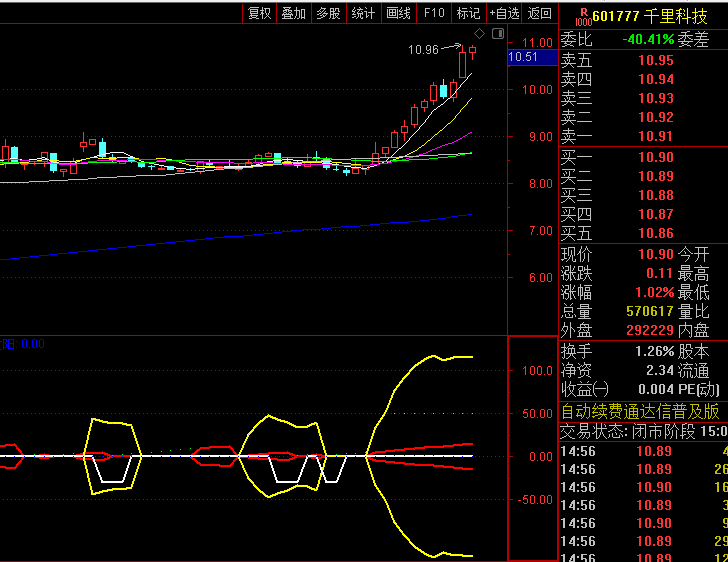Add stock via +自选 button
Image resolution: width=728 pixels, height=562 pixels.
(504, 13)
